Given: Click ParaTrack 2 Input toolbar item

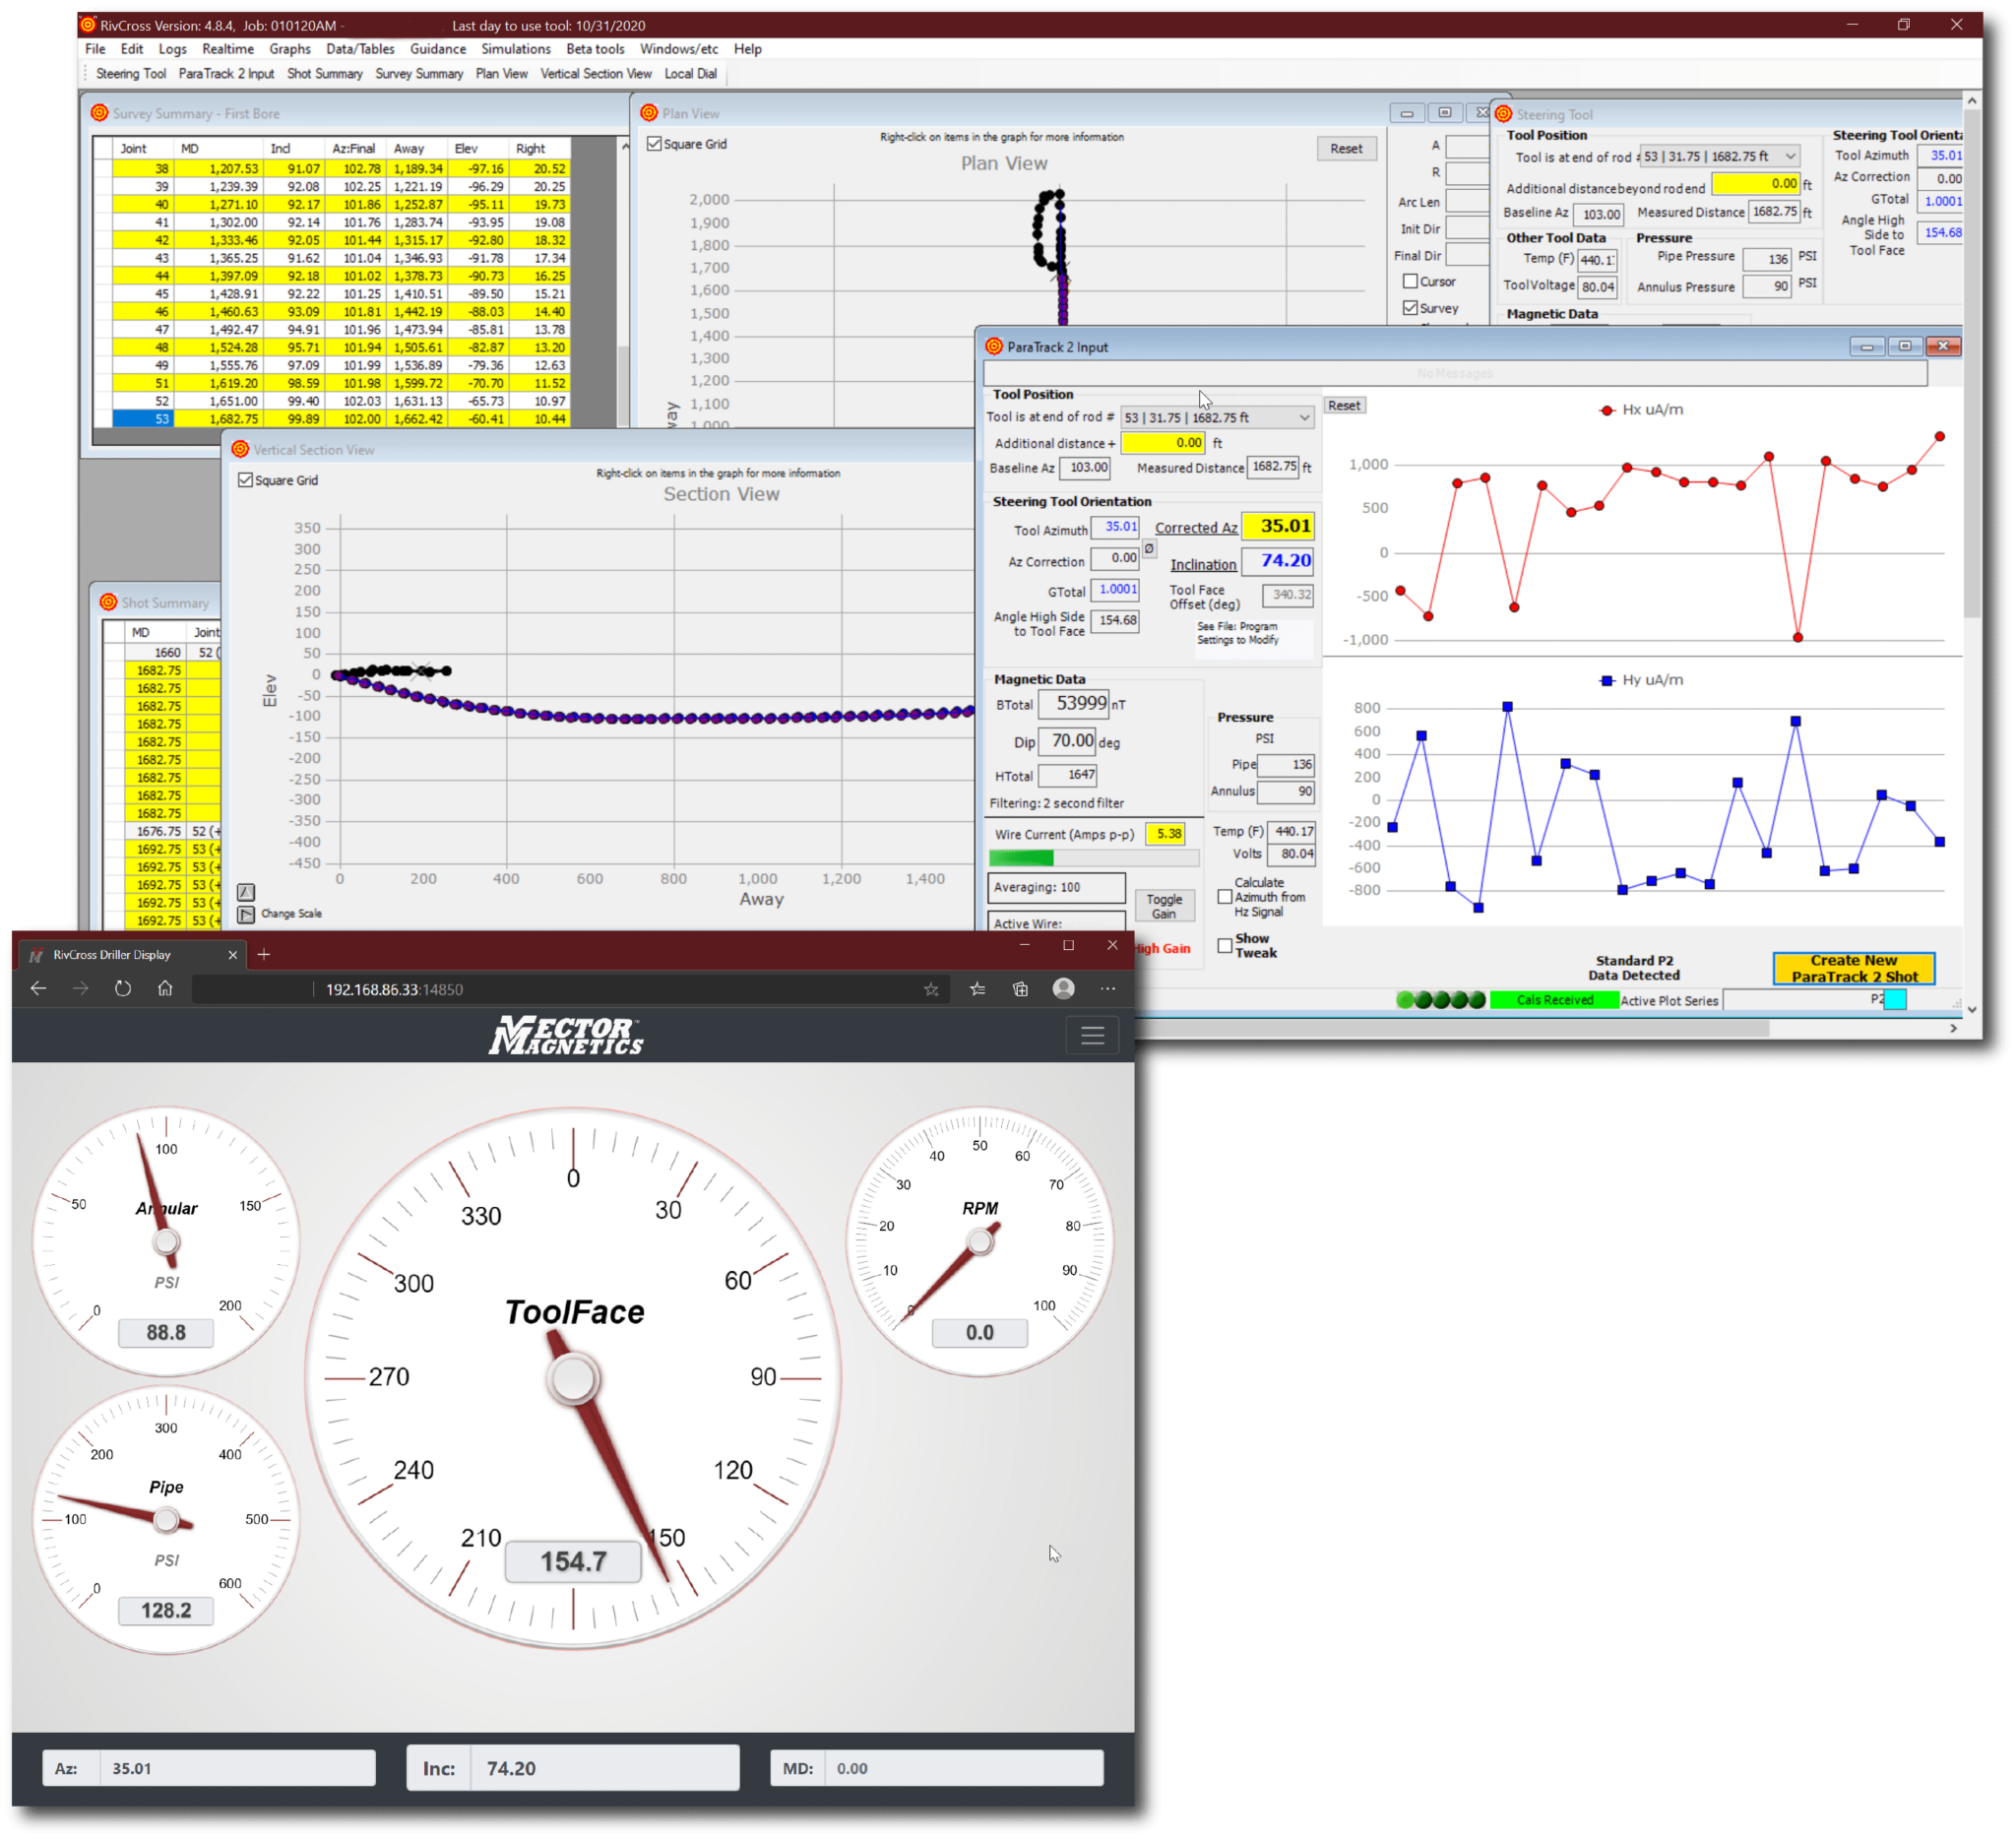Looking at the screenshot, I should click(x=226, y=74).
